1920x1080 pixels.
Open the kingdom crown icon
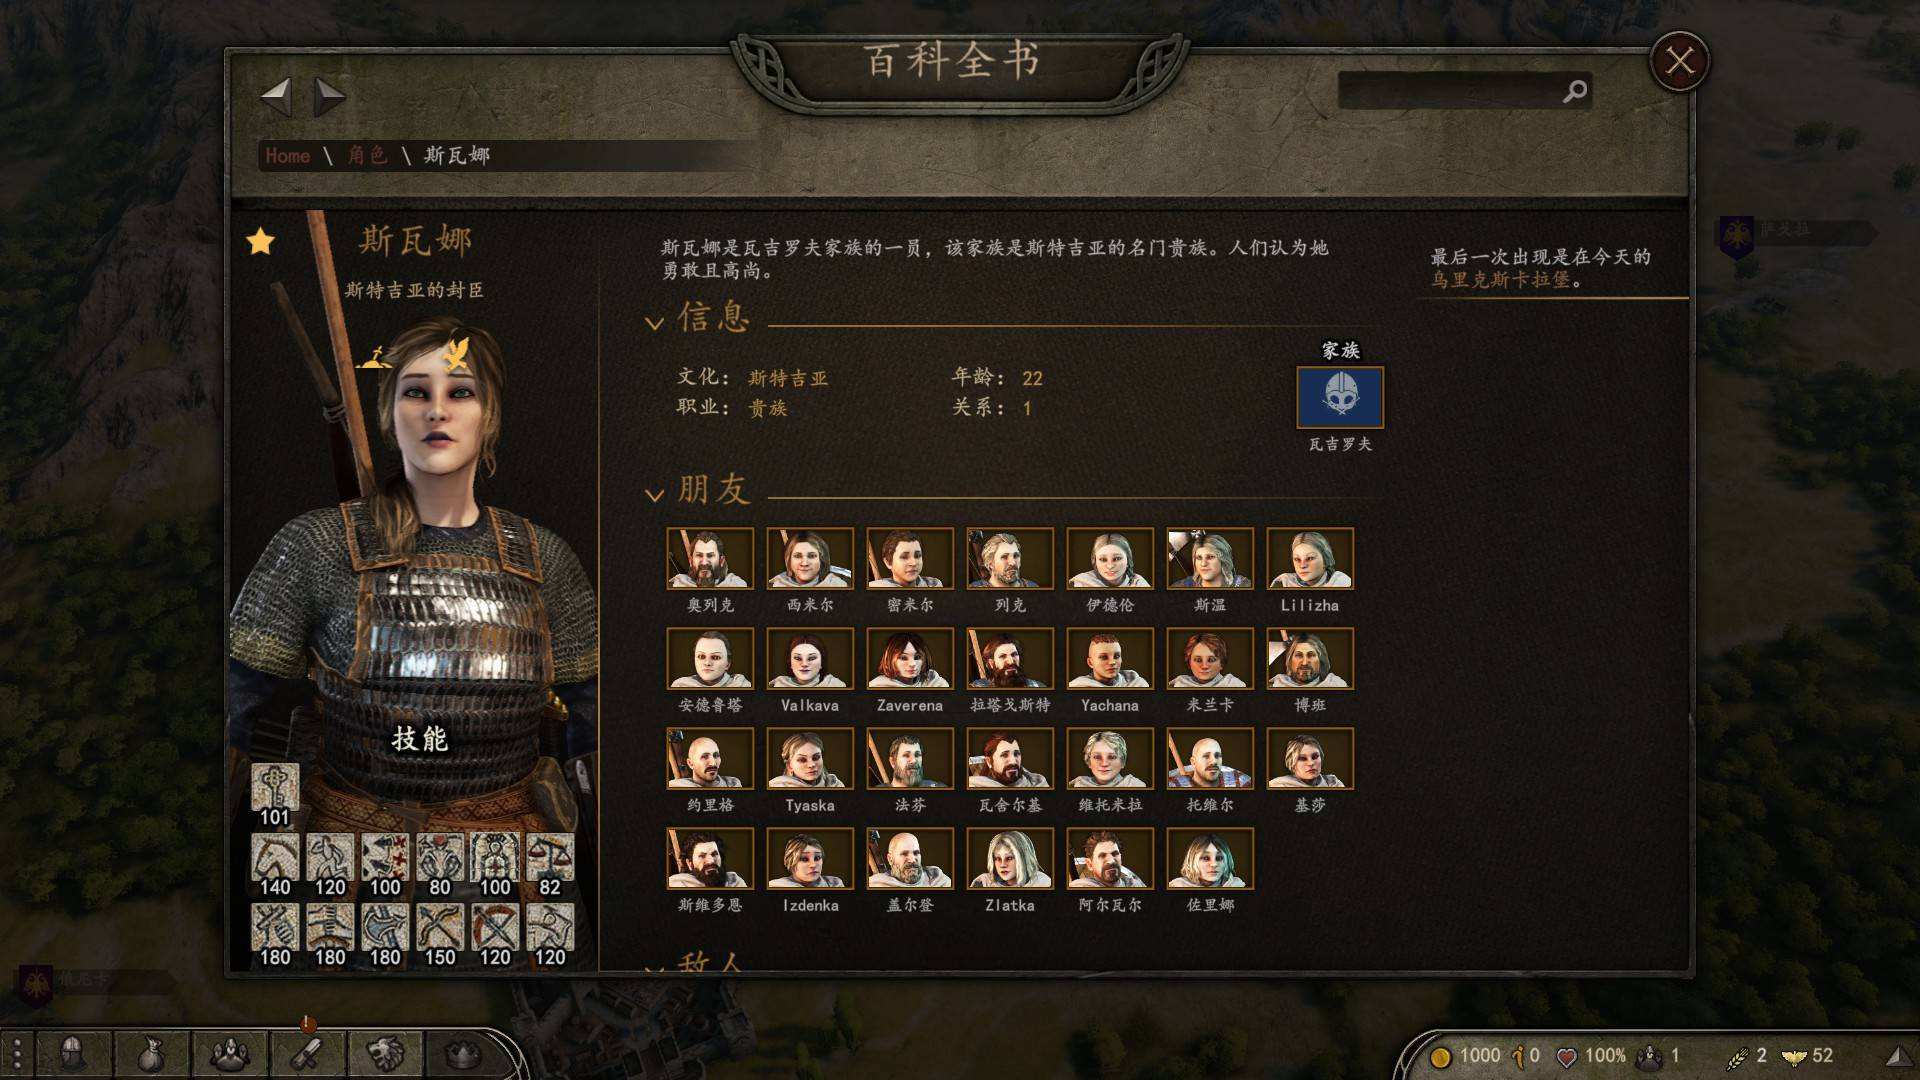462,1053
